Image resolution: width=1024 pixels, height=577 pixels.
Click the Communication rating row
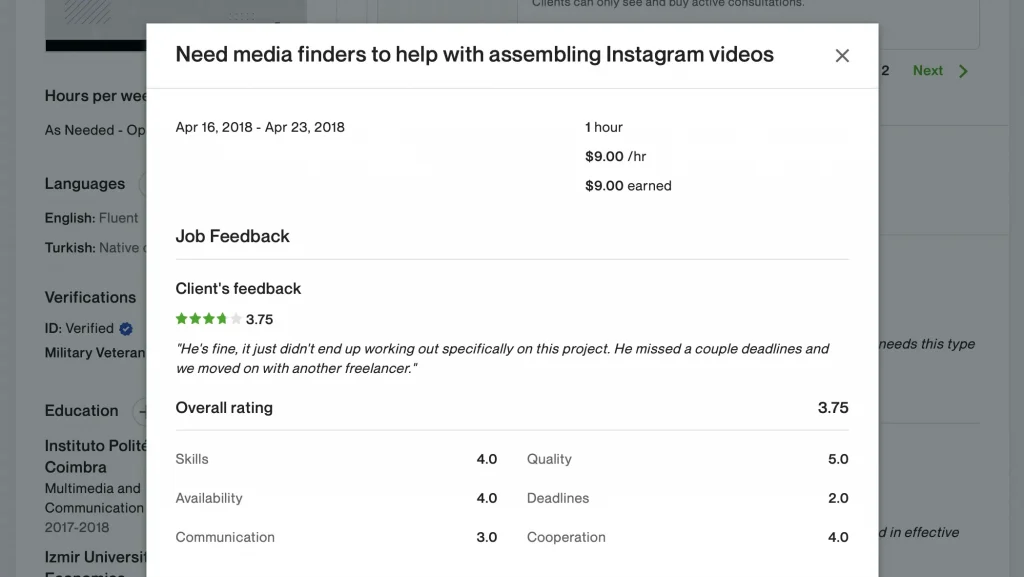[336, 537]
